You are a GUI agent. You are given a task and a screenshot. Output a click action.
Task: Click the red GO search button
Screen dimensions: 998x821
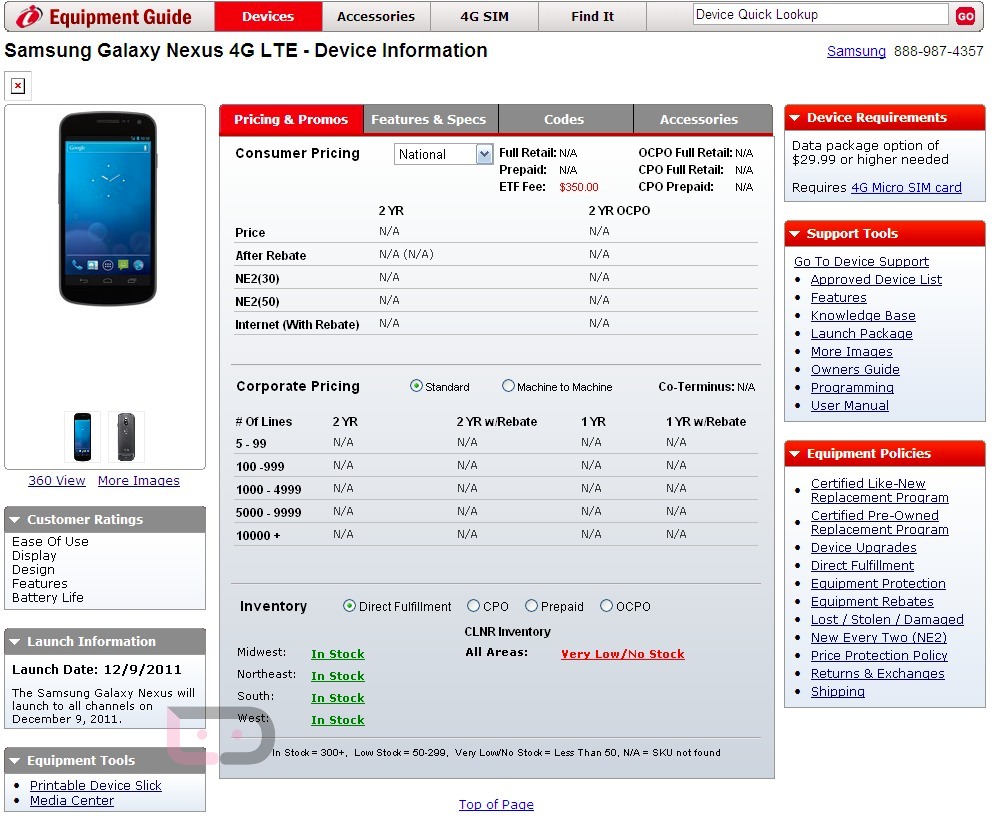(x=965, y=16)
